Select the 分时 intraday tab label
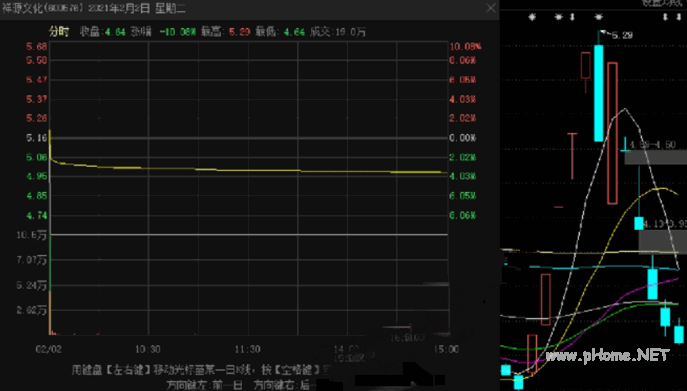The image size is (687, 391). coord(59,32)
